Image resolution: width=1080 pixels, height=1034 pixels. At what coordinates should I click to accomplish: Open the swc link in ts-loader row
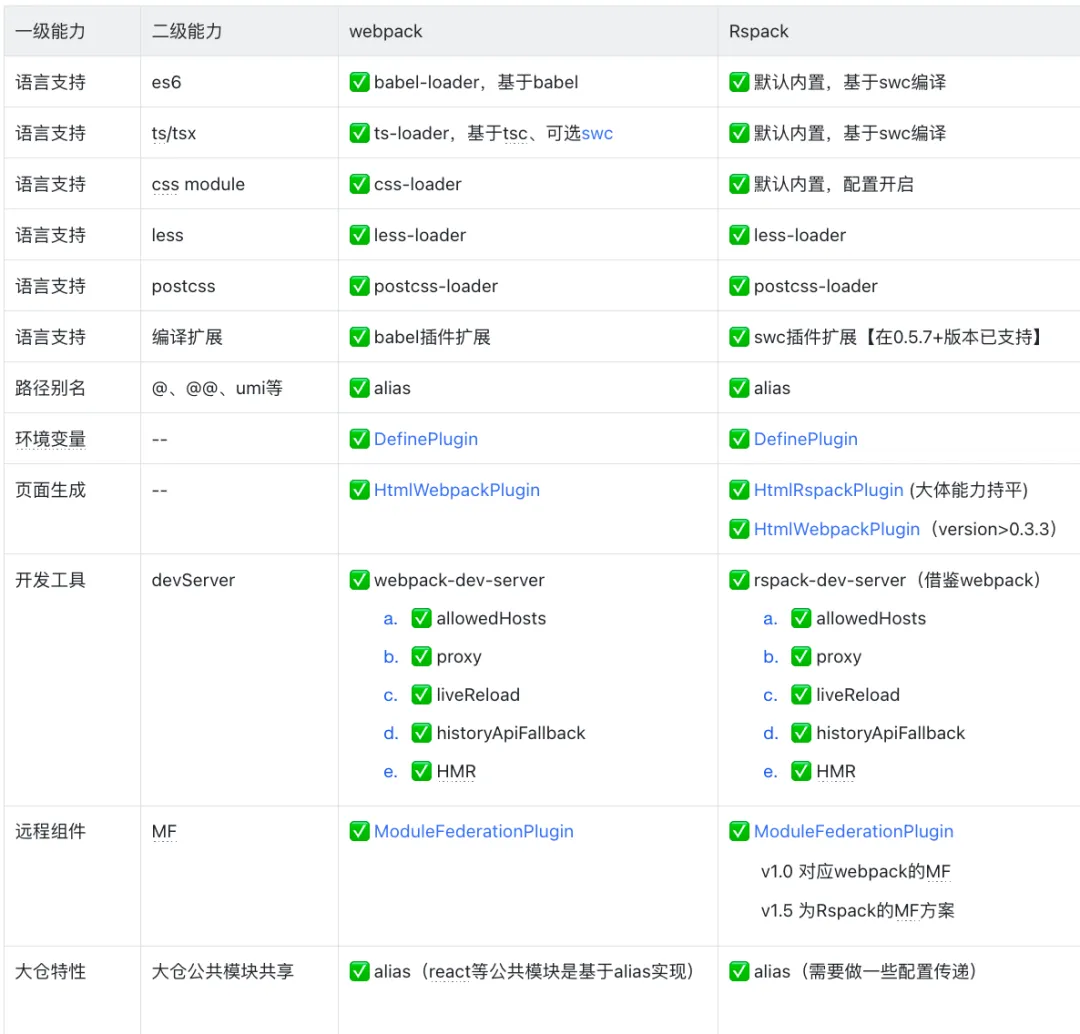(596, 133)
